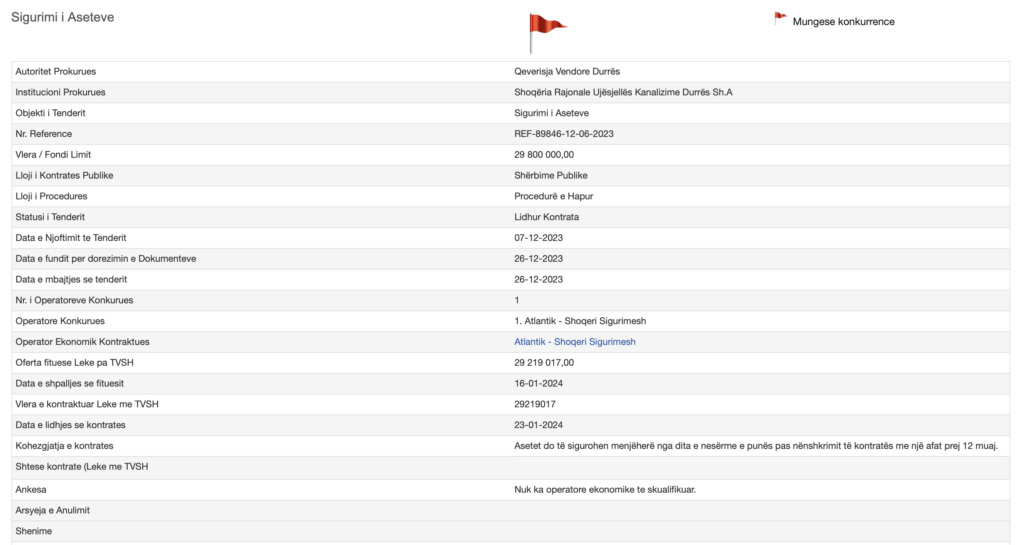Click the contract signing date 23-01-2024
The image size is (1024, 545).
[538, 425]
